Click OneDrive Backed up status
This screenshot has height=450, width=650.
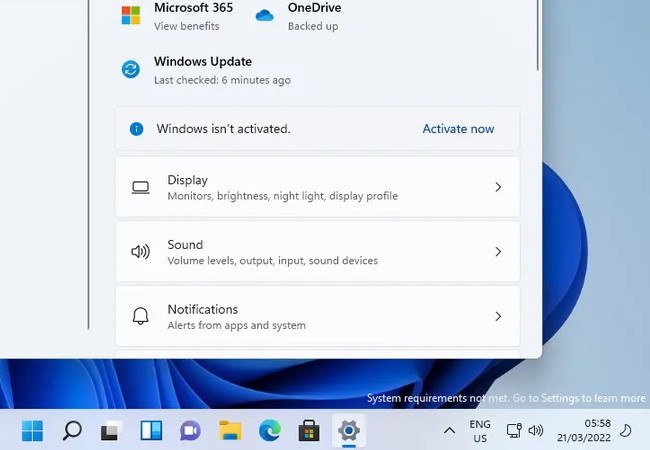(x=313, y=26)
